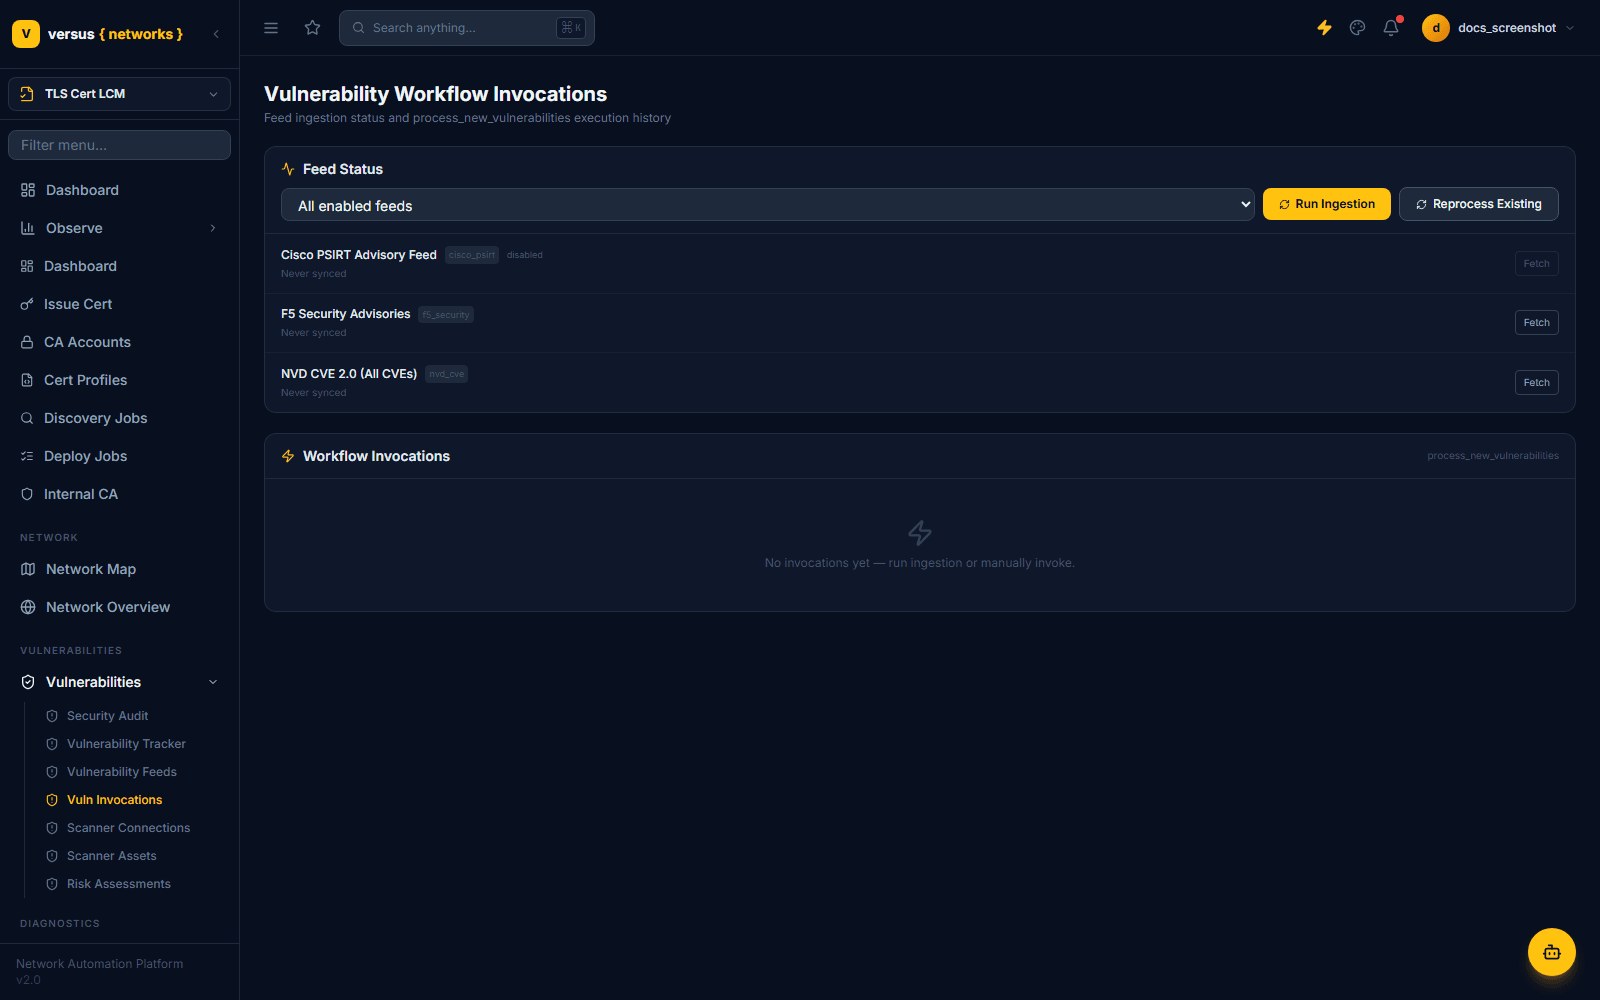Click the process_new_vulnerabilities label
The image size is (1600, 1000).
(1492, 456)
